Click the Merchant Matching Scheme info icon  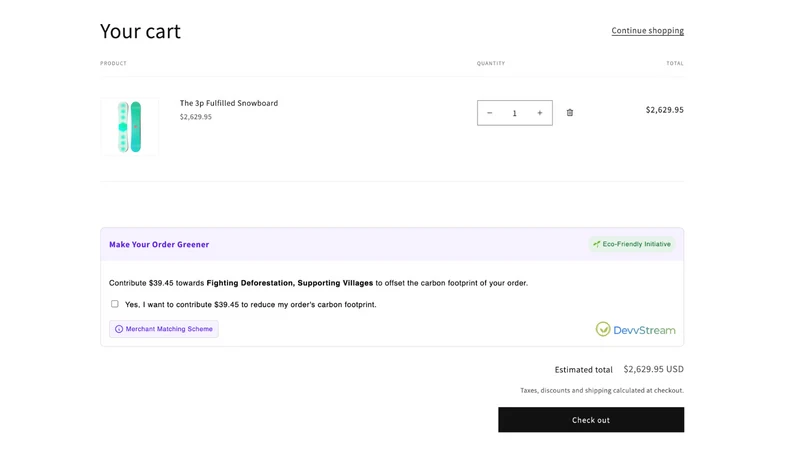tap(119, 329)
